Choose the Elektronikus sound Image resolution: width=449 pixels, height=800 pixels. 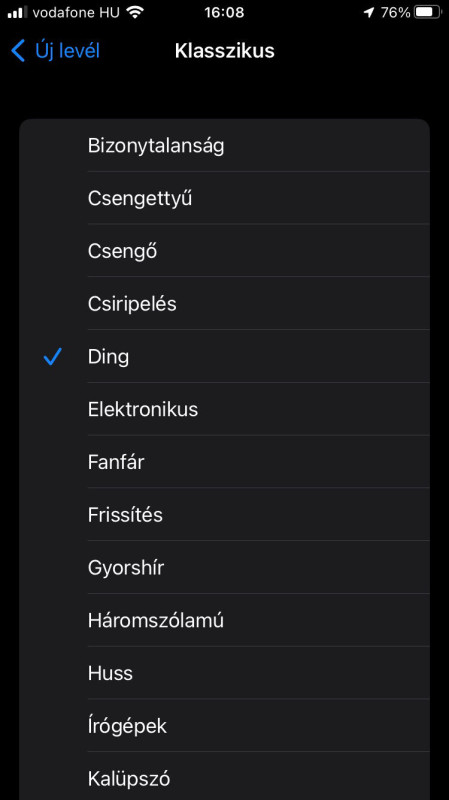(224, 409)
